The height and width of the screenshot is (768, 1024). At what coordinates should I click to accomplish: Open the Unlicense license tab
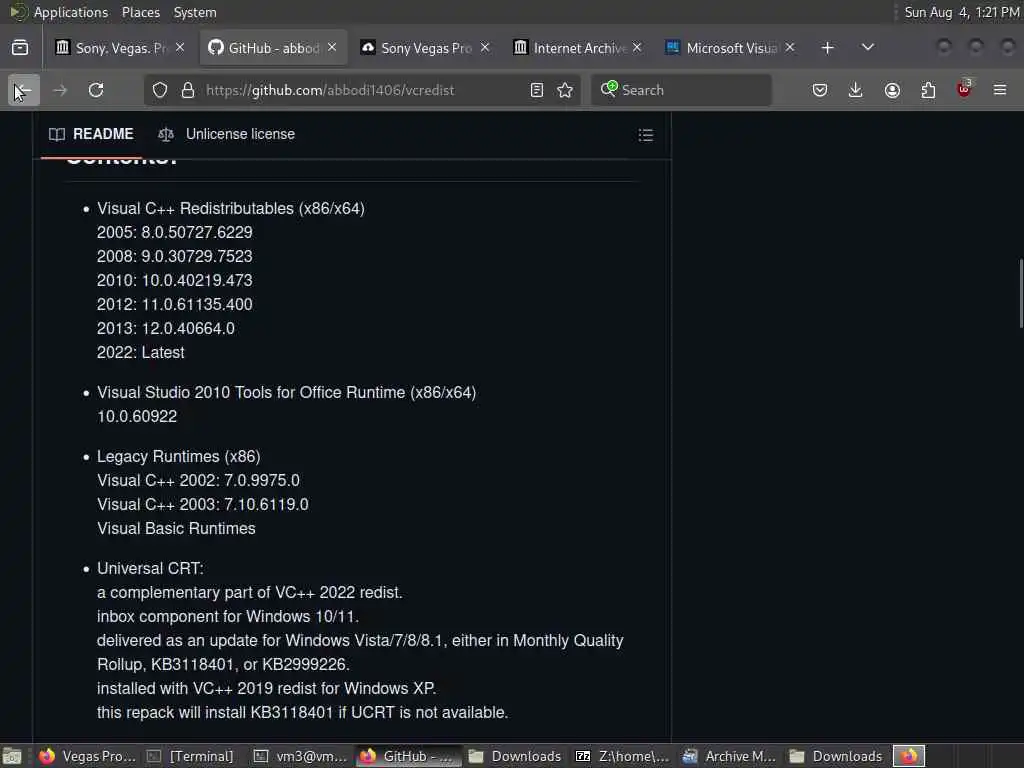tap(227, 134)
